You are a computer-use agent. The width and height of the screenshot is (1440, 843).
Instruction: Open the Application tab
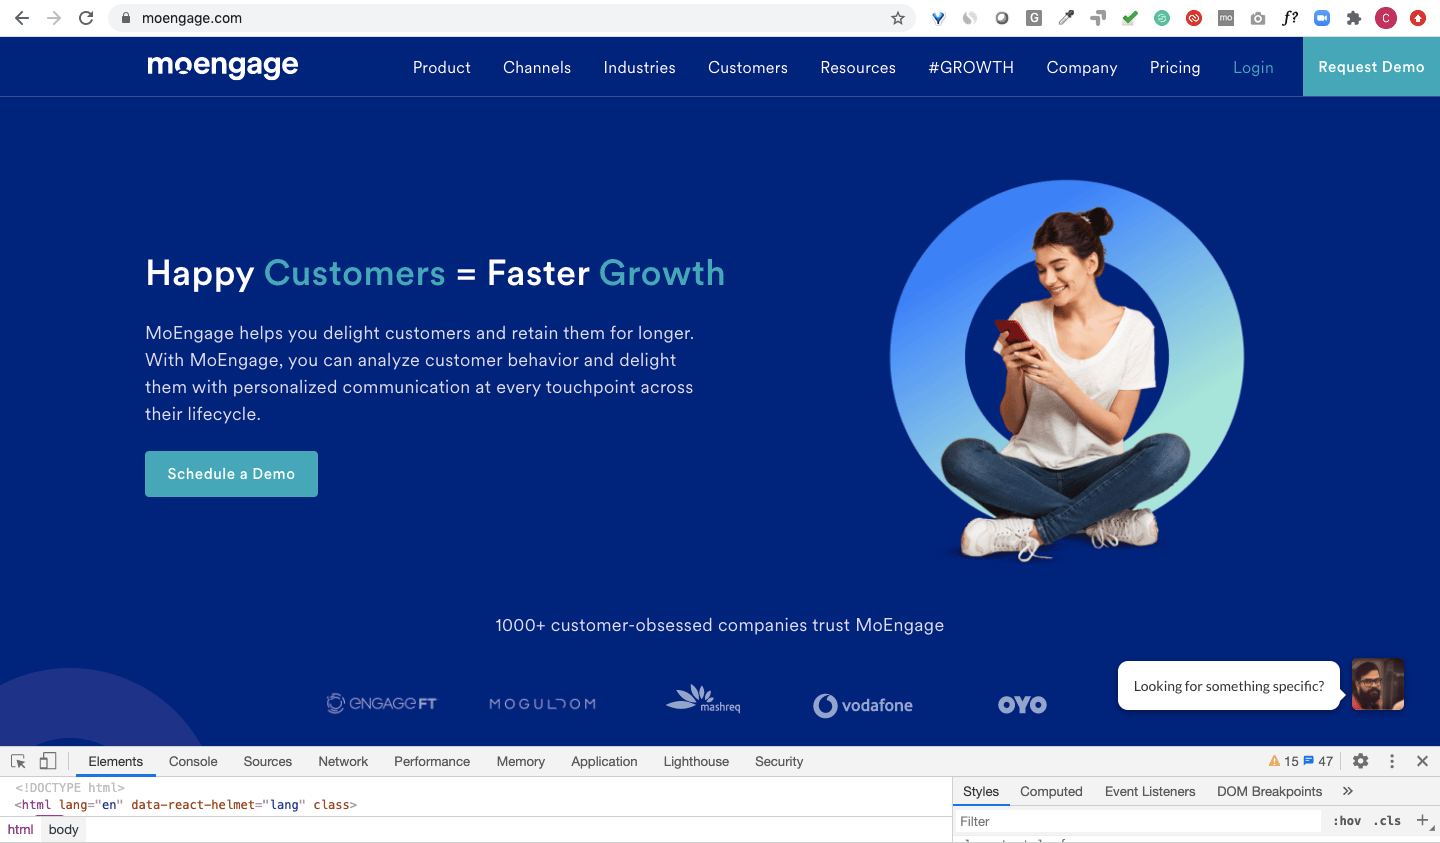604,761
